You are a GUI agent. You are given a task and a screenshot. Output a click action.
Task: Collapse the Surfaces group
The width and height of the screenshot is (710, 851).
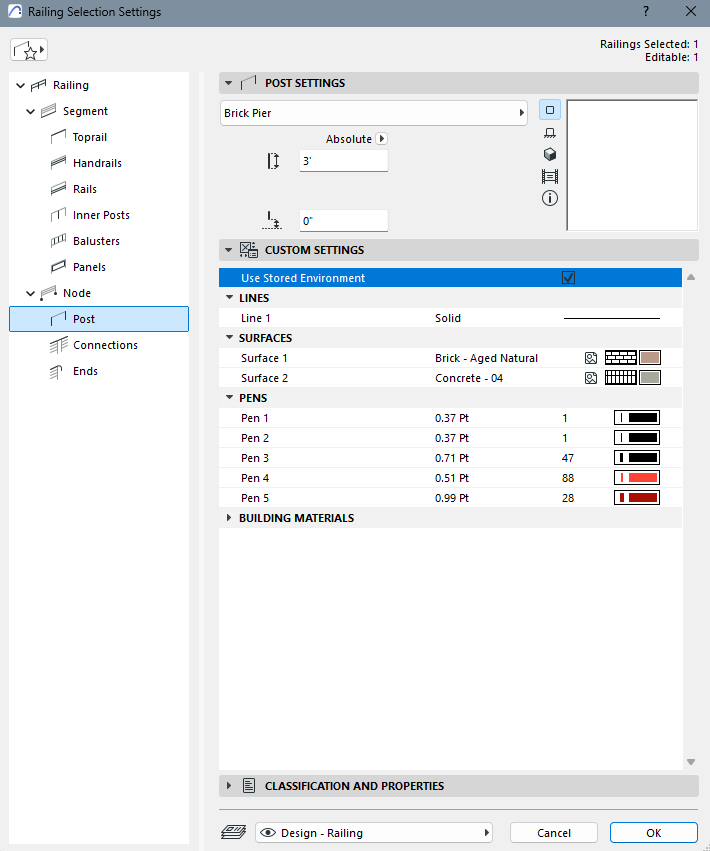pyautogui.click(x=230, y=338)
